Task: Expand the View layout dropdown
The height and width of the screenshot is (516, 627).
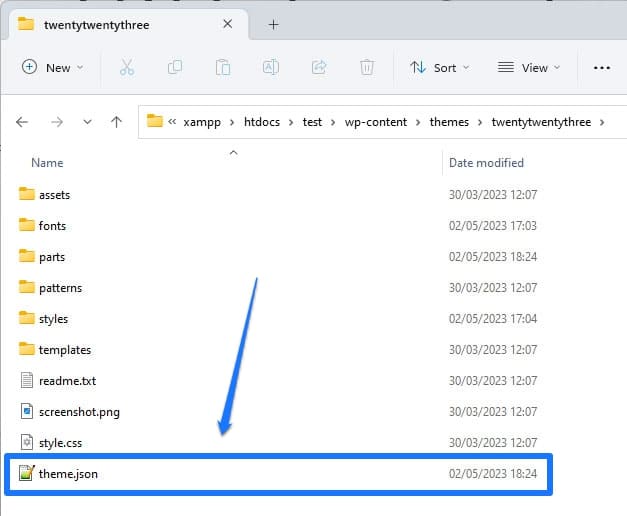Action: click(529, 67)
